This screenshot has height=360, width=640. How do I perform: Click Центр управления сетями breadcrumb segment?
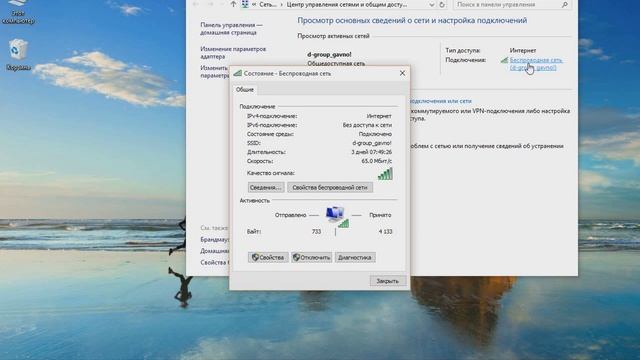tap(347, 5)
